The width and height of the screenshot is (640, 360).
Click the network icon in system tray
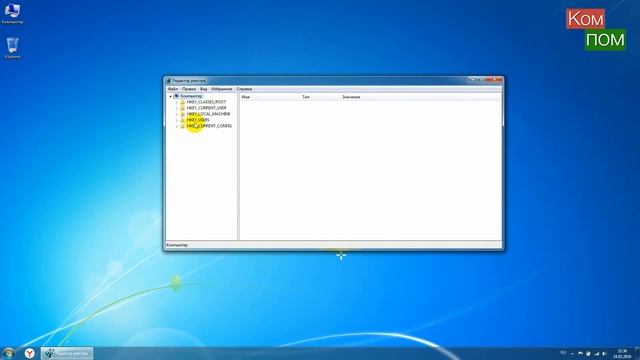[x=596, y=353]
